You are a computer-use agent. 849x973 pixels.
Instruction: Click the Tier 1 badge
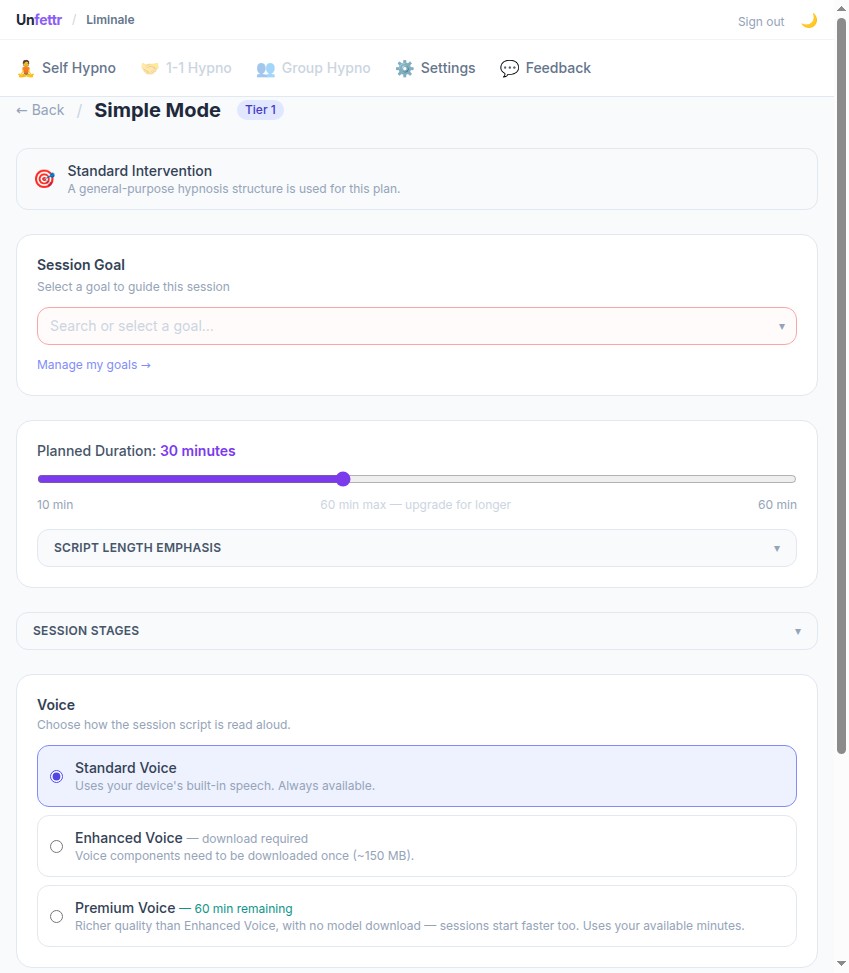tap(261, 110)
